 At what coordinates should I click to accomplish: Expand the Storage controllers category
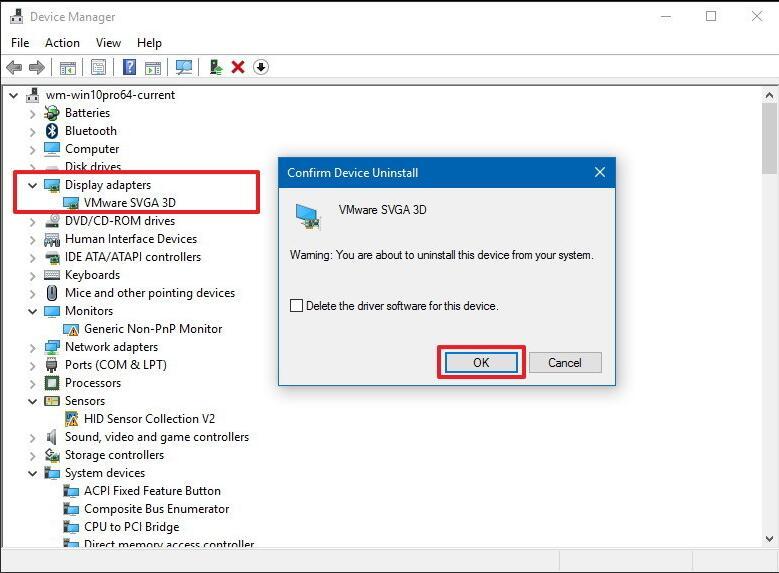pos(32,456)
